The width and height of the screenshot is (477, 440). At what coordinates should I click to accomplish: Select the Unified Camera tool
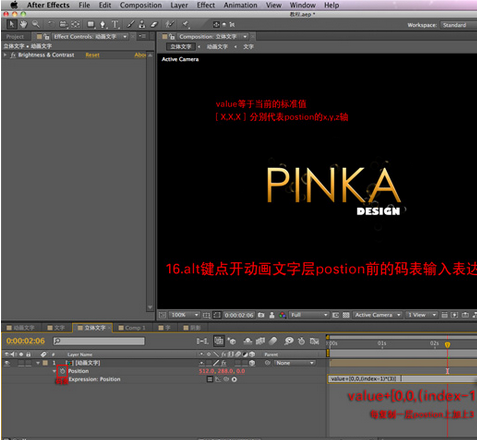pyautogui.click(x=63, y=24)
